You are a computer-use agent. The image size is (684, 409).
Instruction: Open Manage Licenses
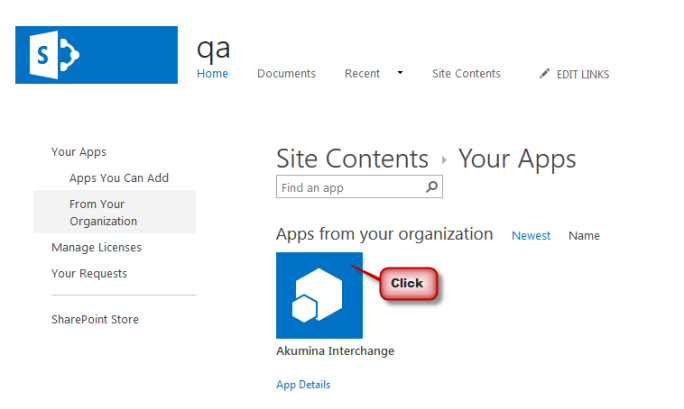pyautogui.click(x=96, y=247)
